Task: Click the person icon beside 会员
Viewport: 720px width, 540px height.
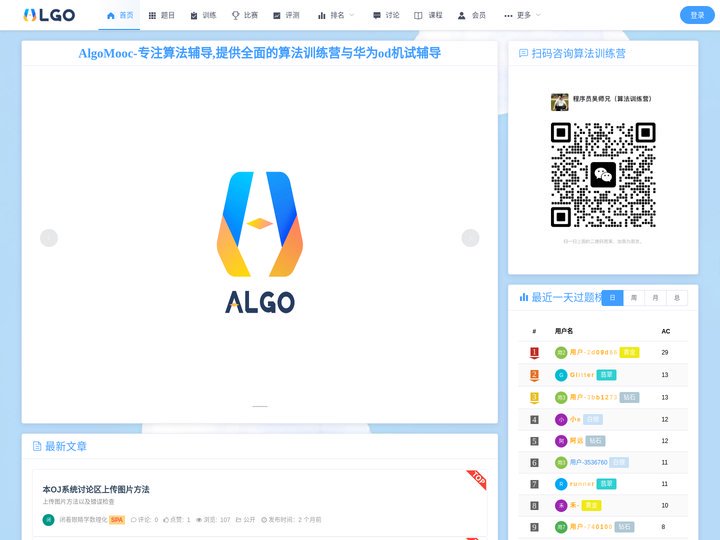Action: pyautogui.click(x=461, y=16)
